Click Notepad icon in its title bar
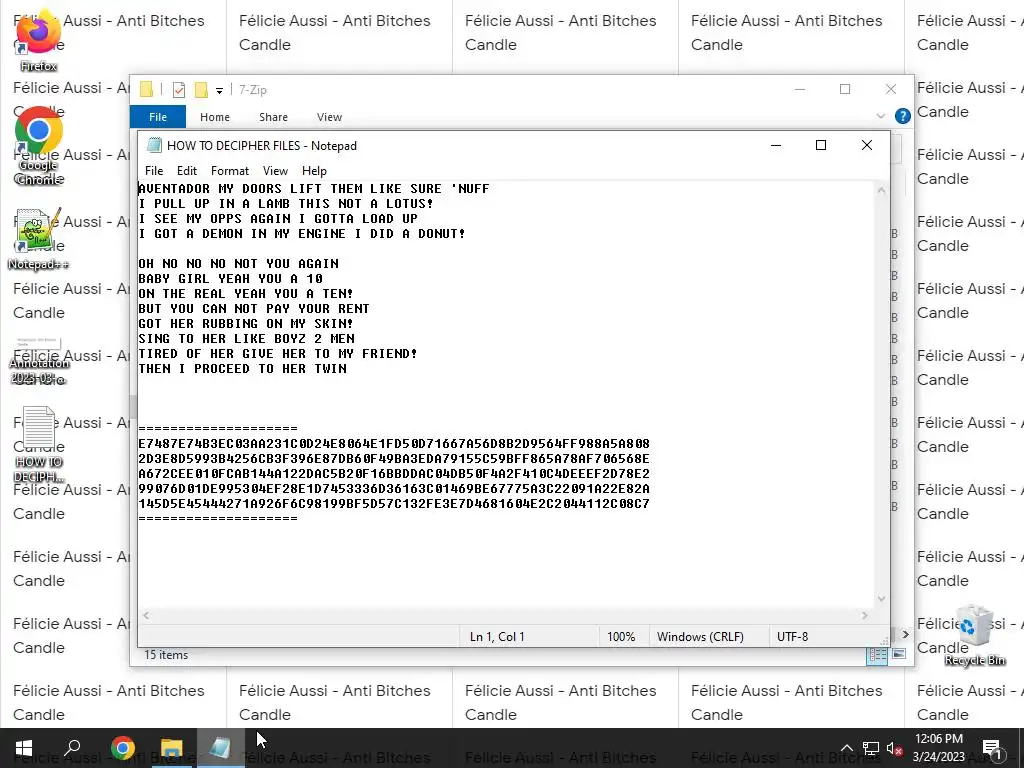This screenshot has width=1024, height=768. tap(154, 145)
